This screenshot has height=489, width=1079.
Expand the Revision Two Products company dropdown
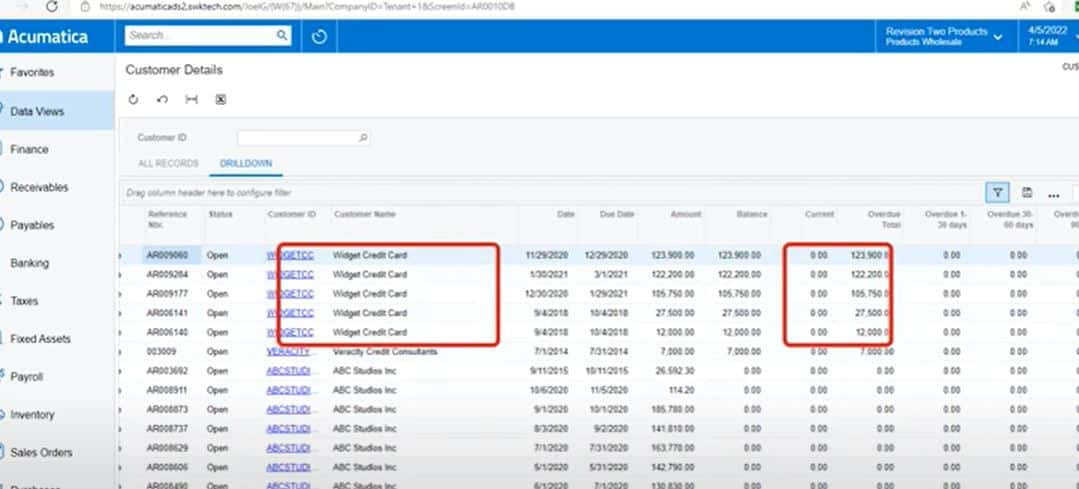coord(998,37)
